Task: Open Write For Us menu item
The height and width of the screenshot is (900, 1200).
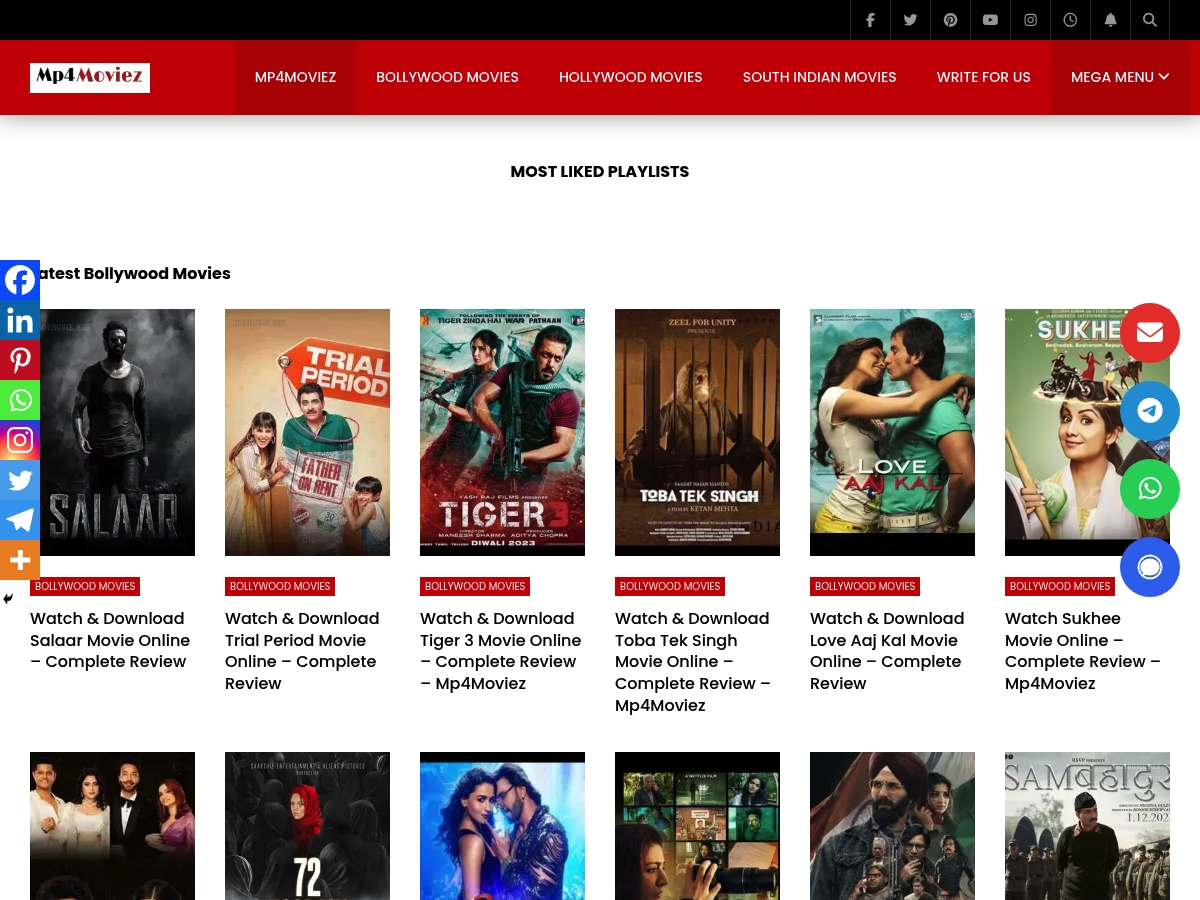Action: pyautogui.click(x=984, y=77)
